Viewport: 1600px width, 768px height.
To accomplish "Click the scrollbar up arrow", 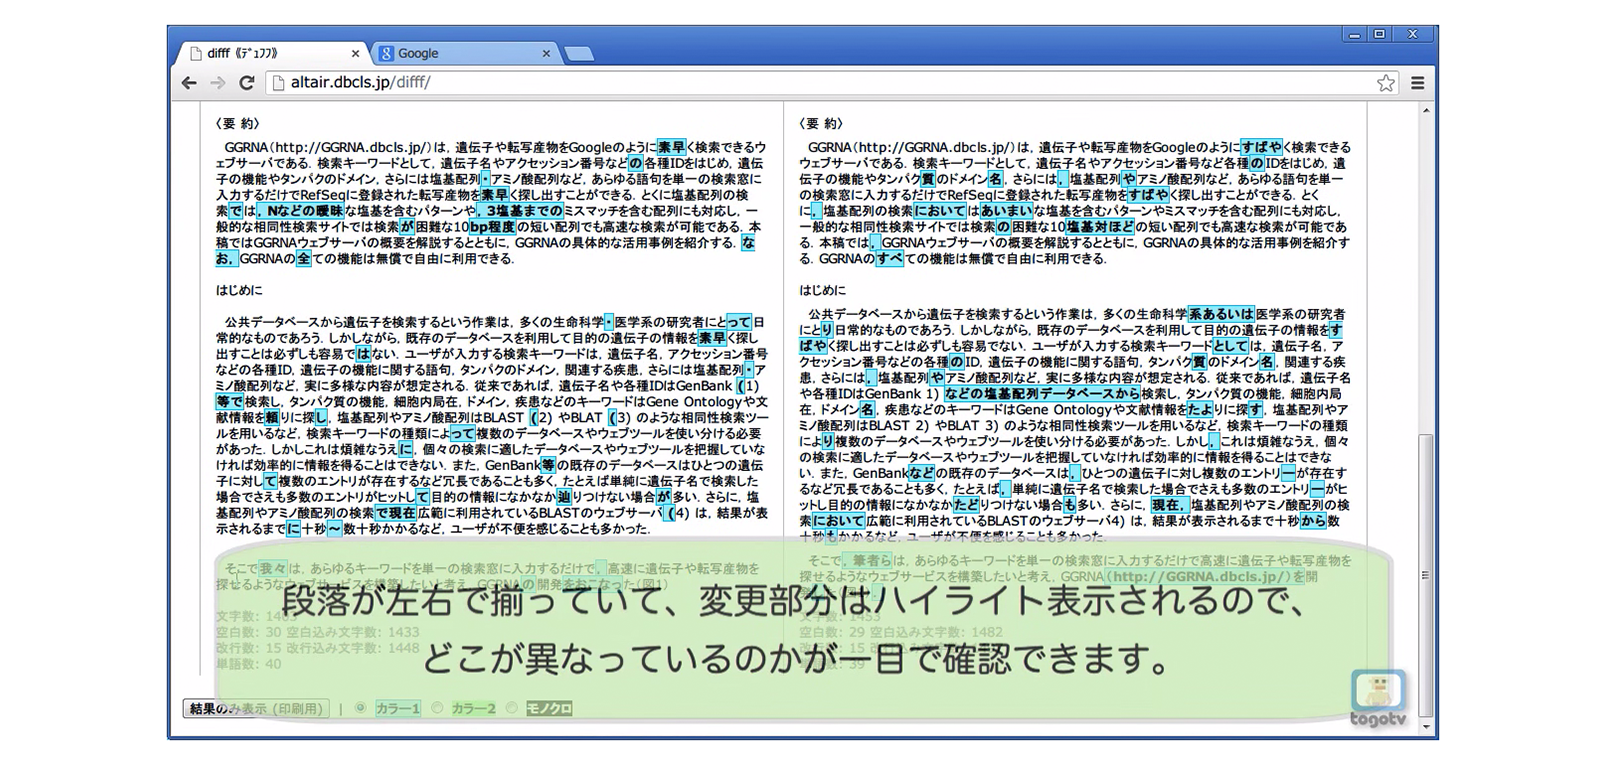I will [1427, 111].
